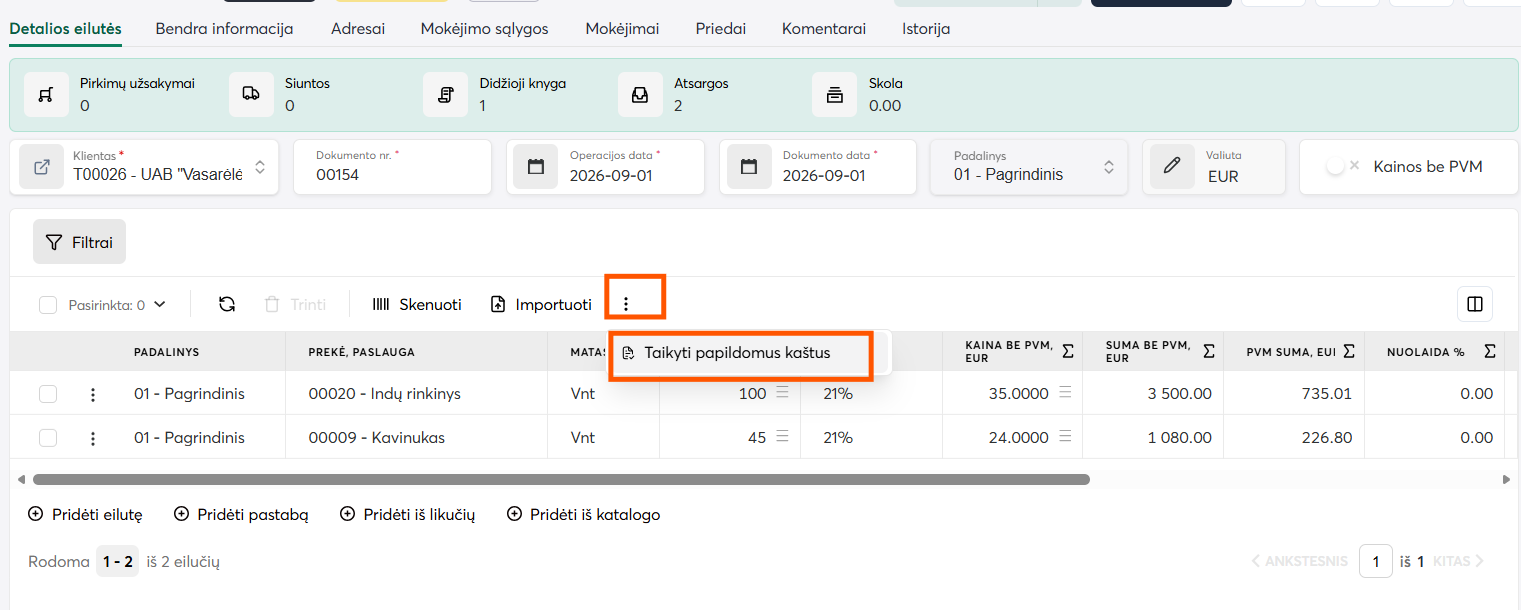Click the Didžioji knyga ledger icon

tap(446, 95)
